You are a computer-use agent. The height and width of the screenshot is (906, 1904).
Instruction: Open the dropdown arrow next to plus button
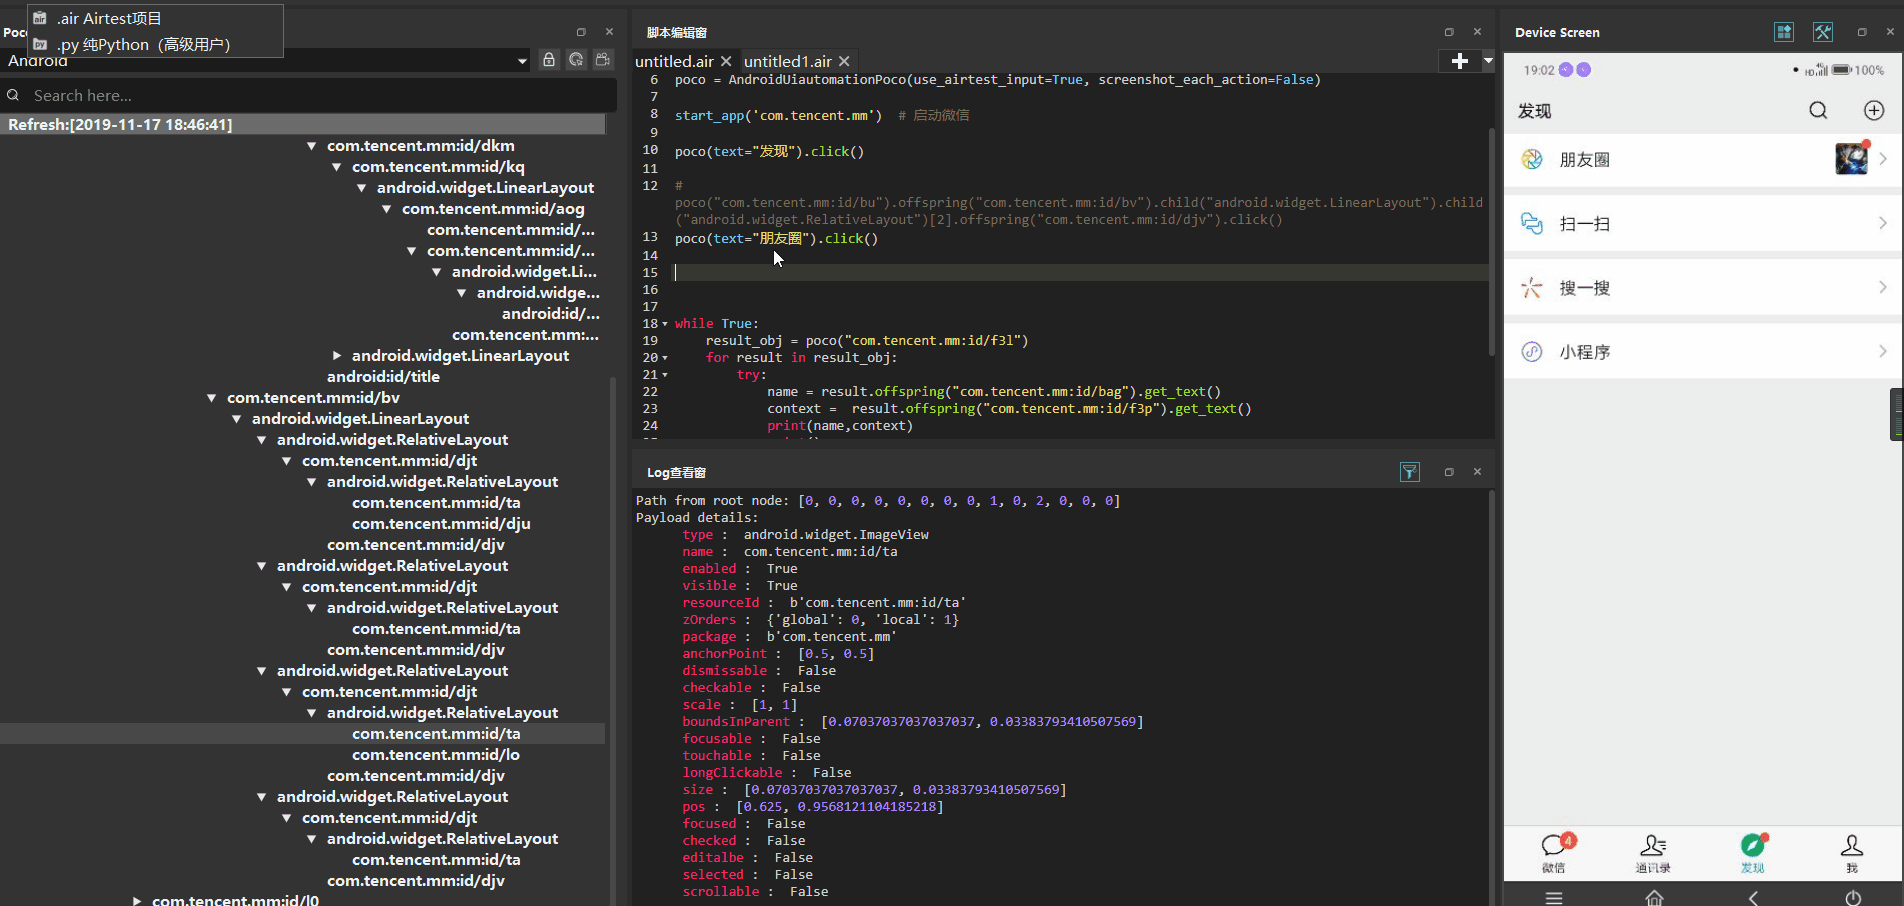pos(1488,61)
